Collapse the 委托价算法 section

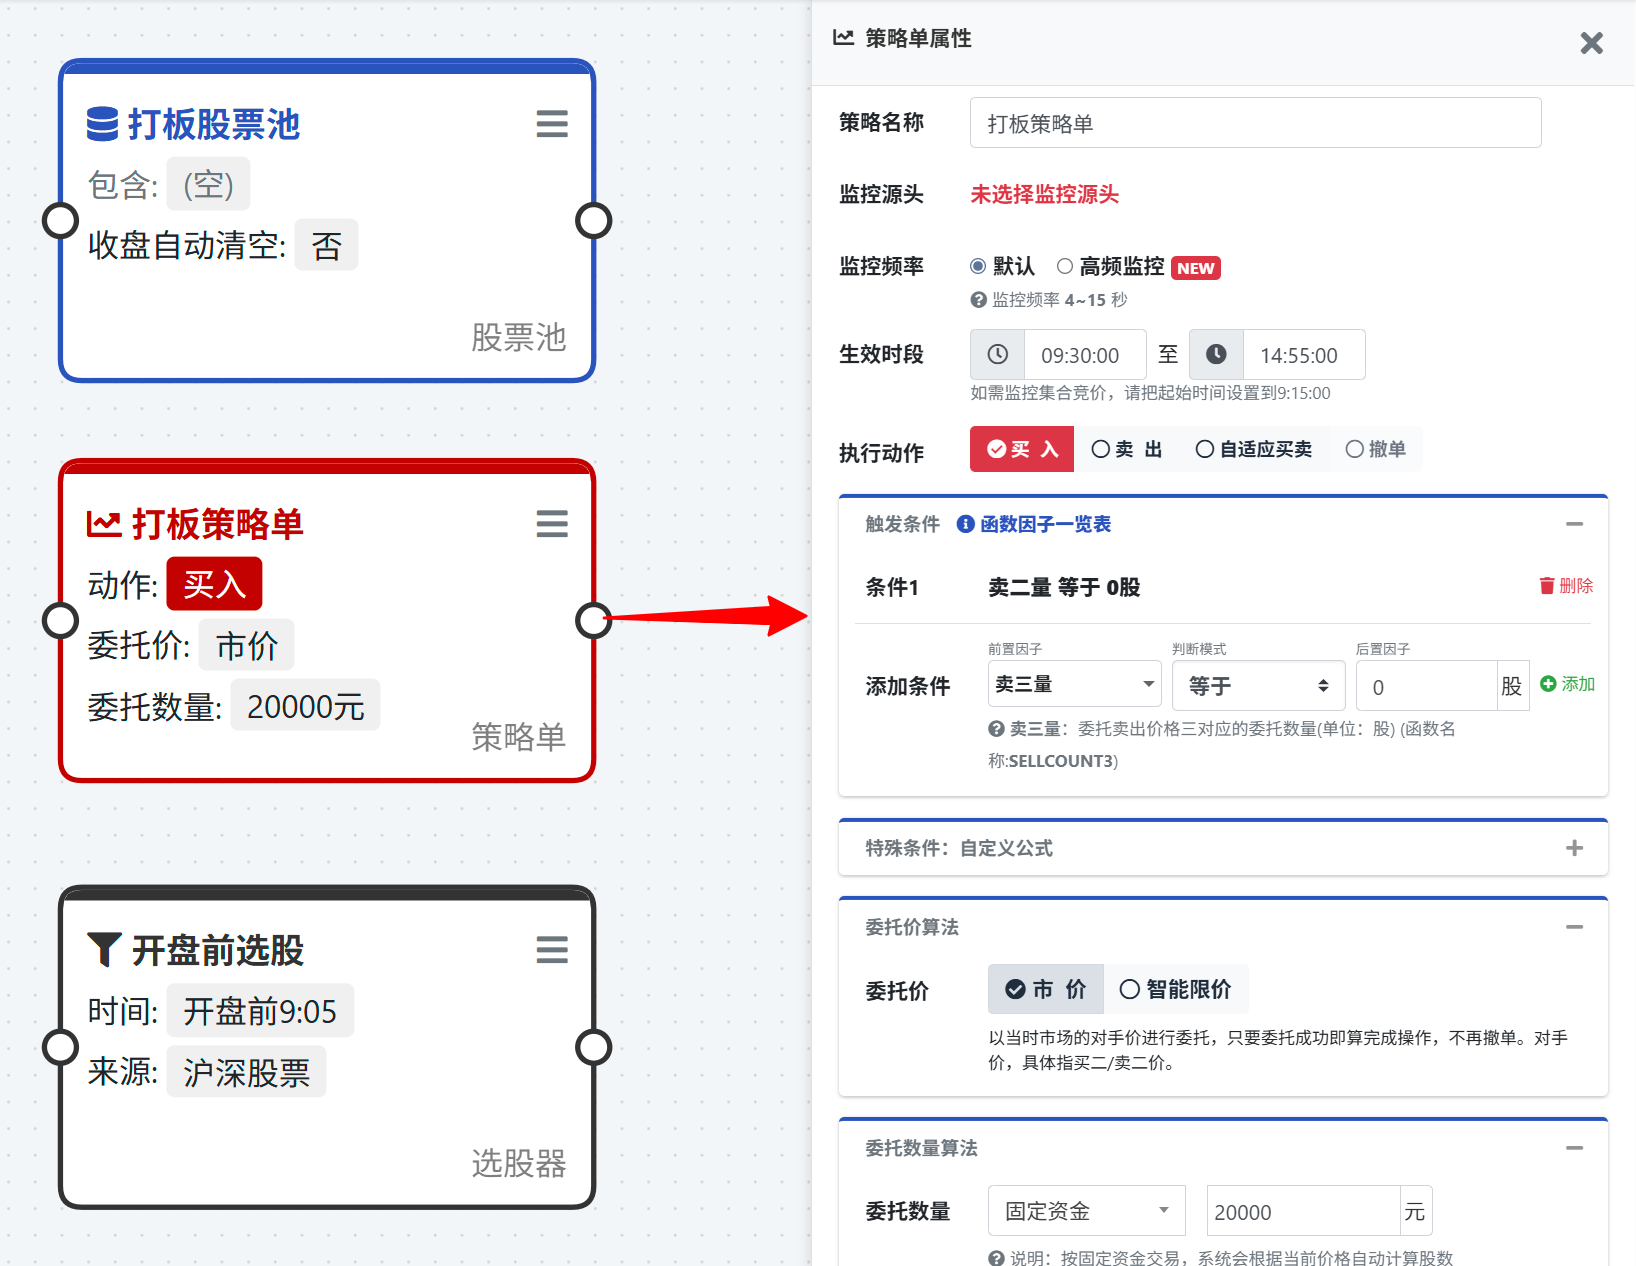(x=1574, y=927)
